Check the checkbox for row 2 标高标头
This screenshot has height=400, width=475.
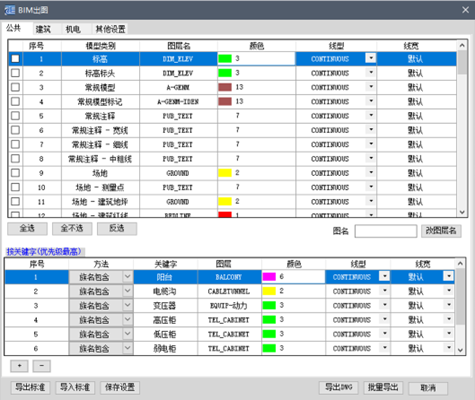pos(15,73)
